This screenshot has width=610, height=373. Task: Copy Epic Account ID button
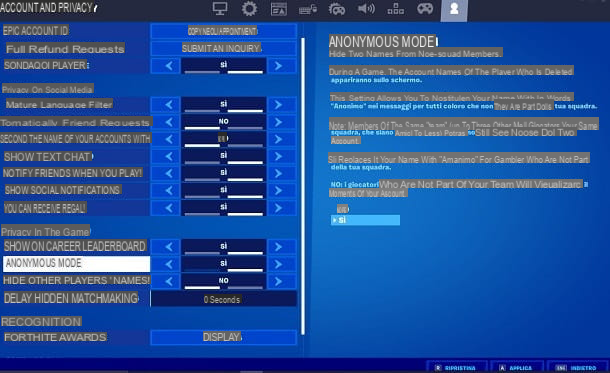pos(224,31)
